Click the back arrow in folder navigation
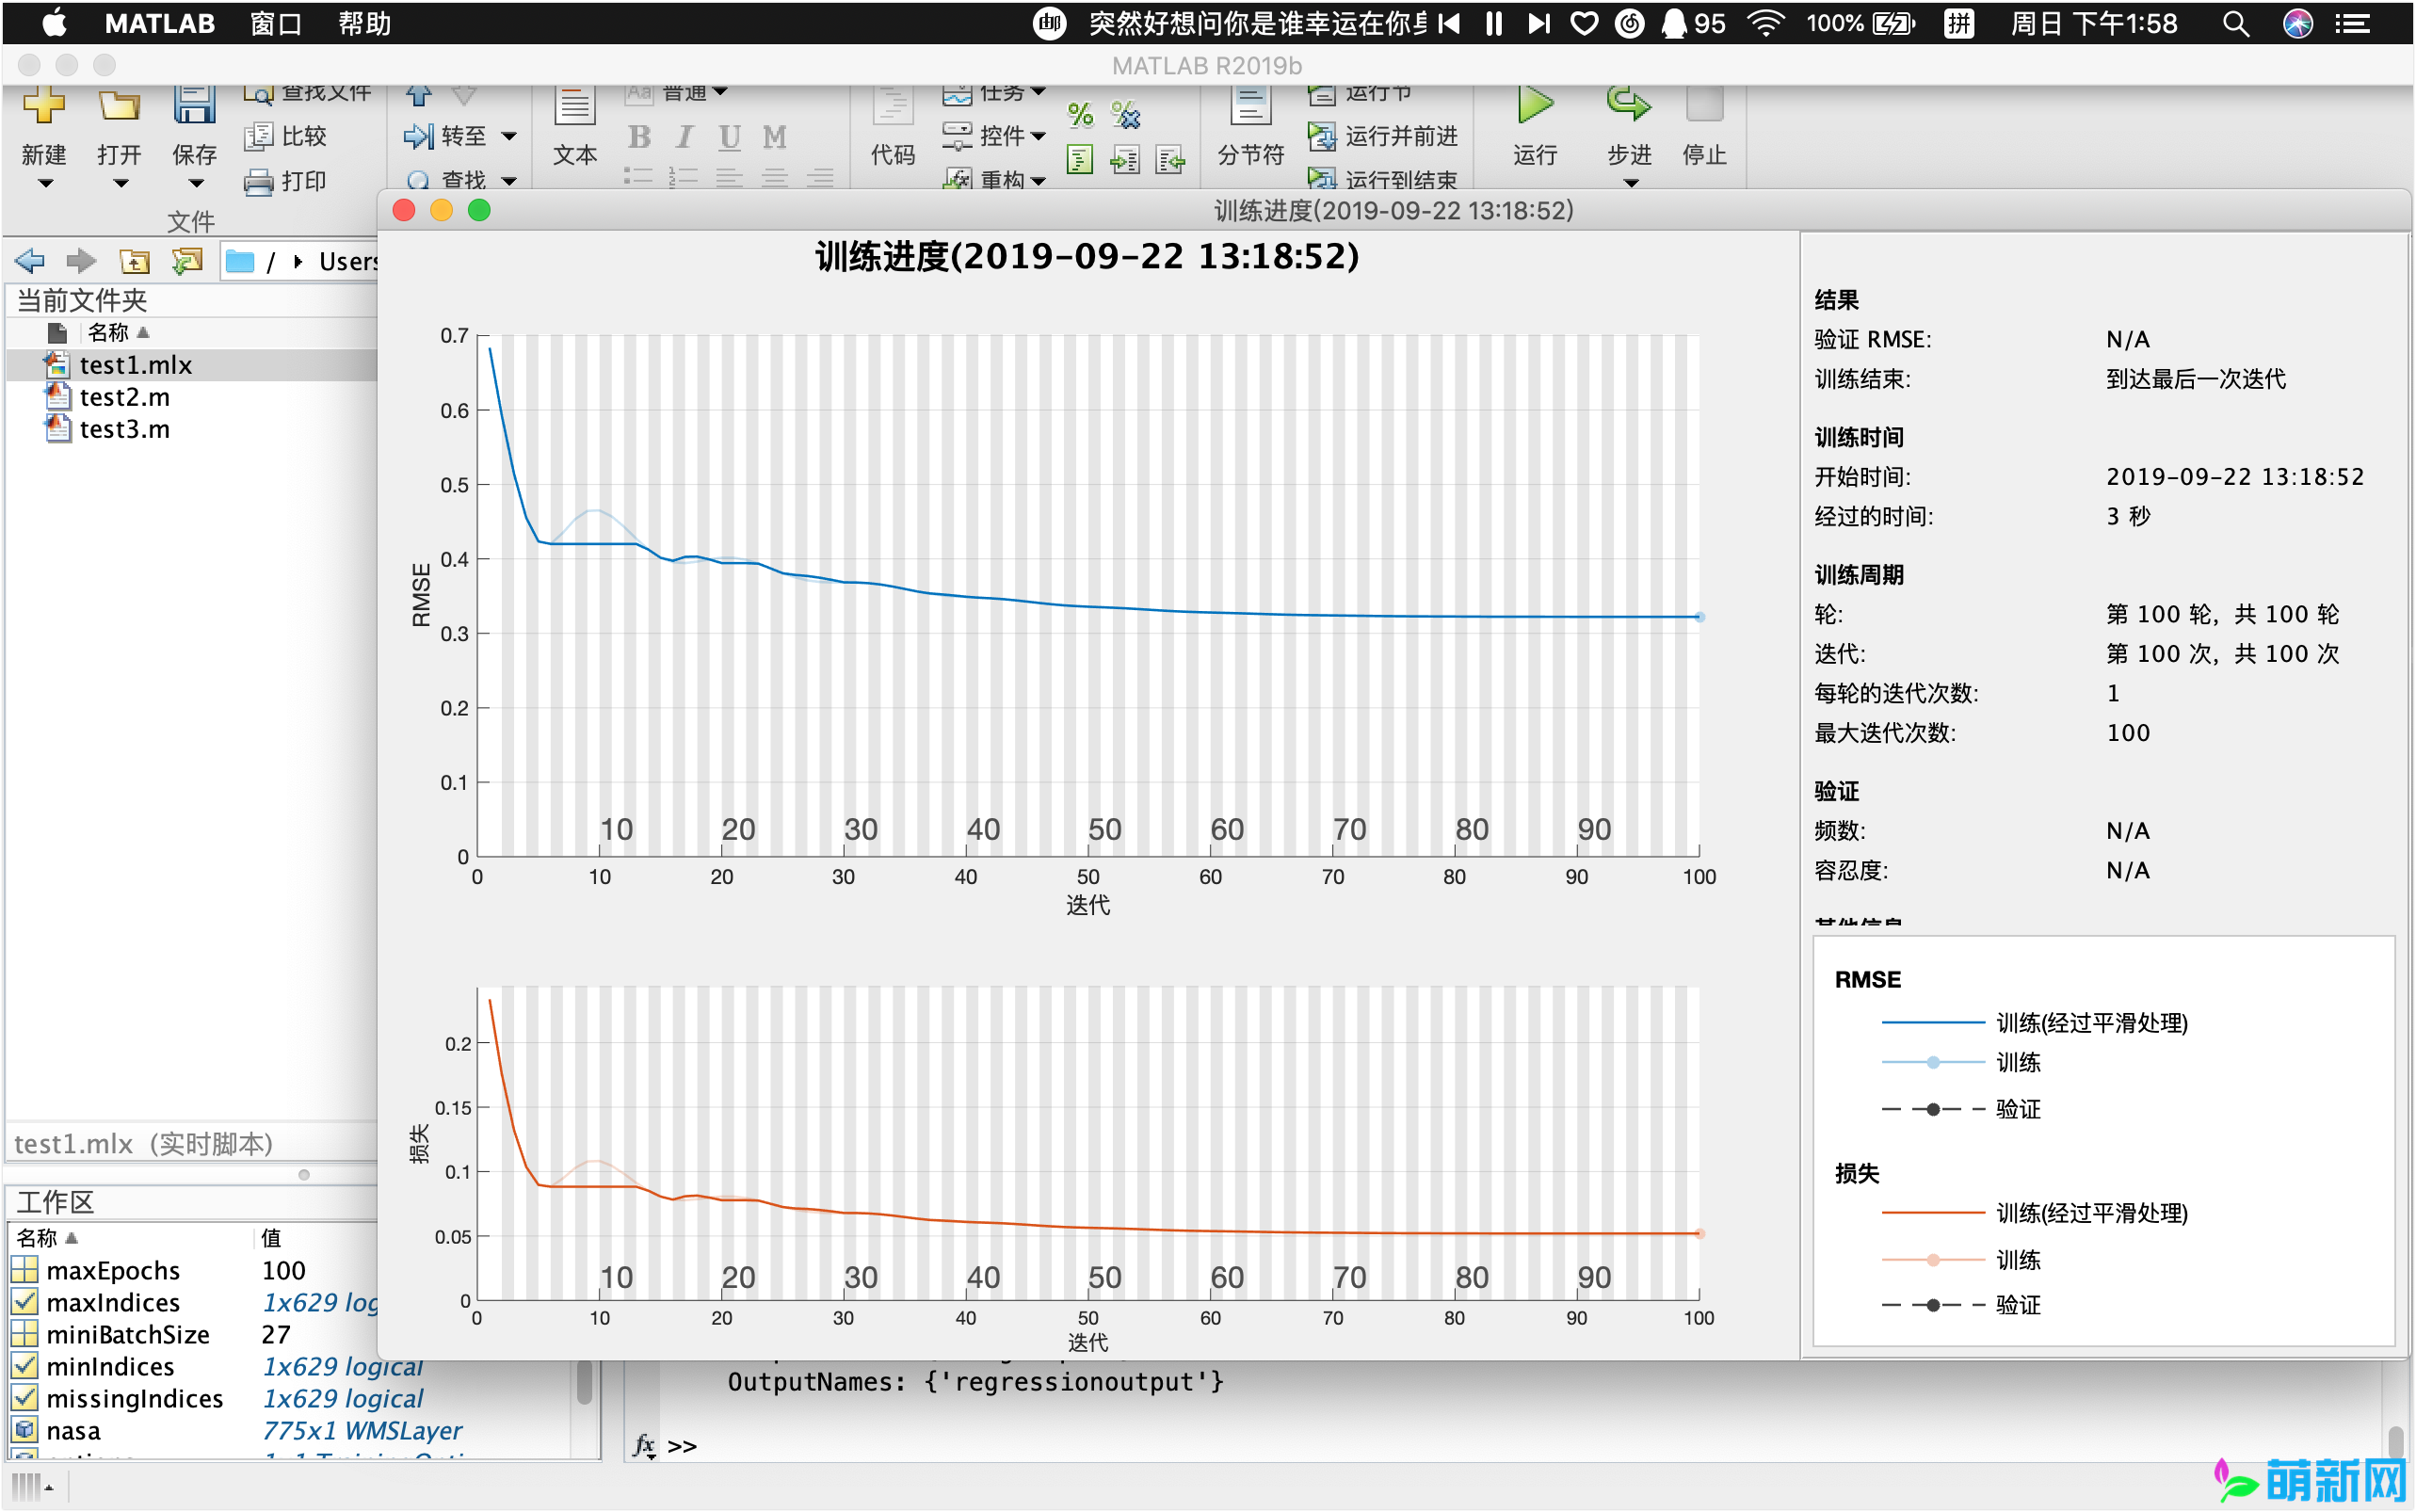This screenshot has height=1512, width=2416. 30,262
